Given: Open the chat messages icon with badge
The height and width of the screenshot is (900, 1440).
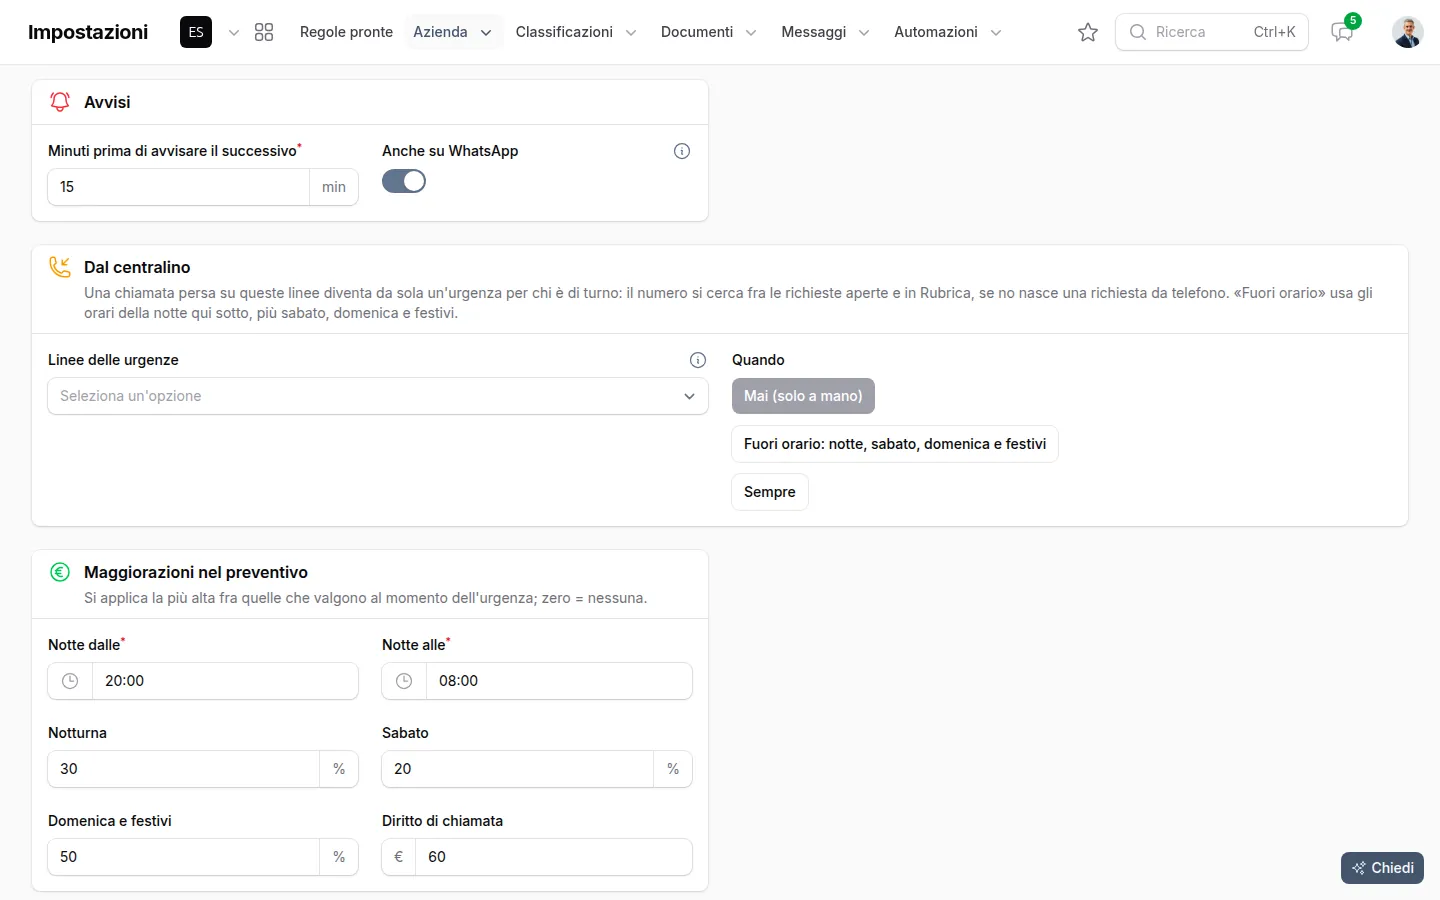Looking at the screenshot, I should [1343, 31].
